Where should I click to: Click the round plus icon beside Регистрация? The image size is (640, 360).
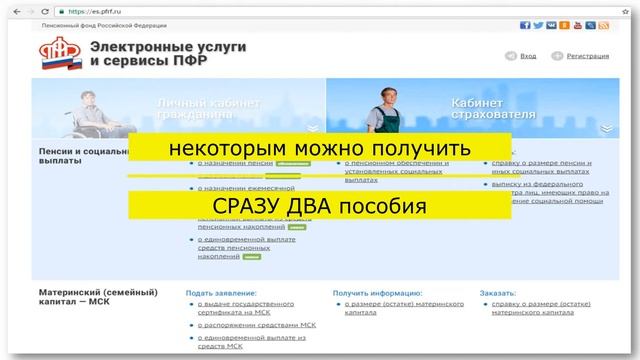point(557,56)
